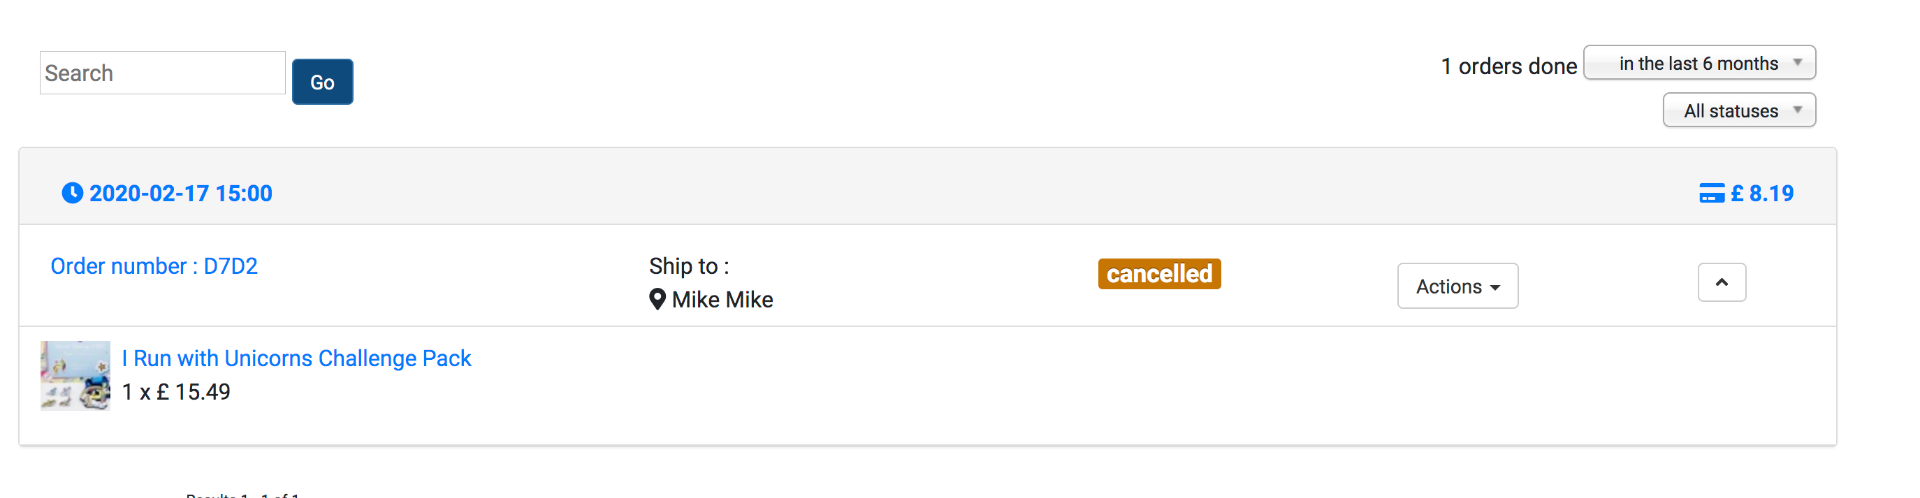This screenshot has width=1920, height=498.
Task: Open order number D7D2 link
Action: [154, 266]
